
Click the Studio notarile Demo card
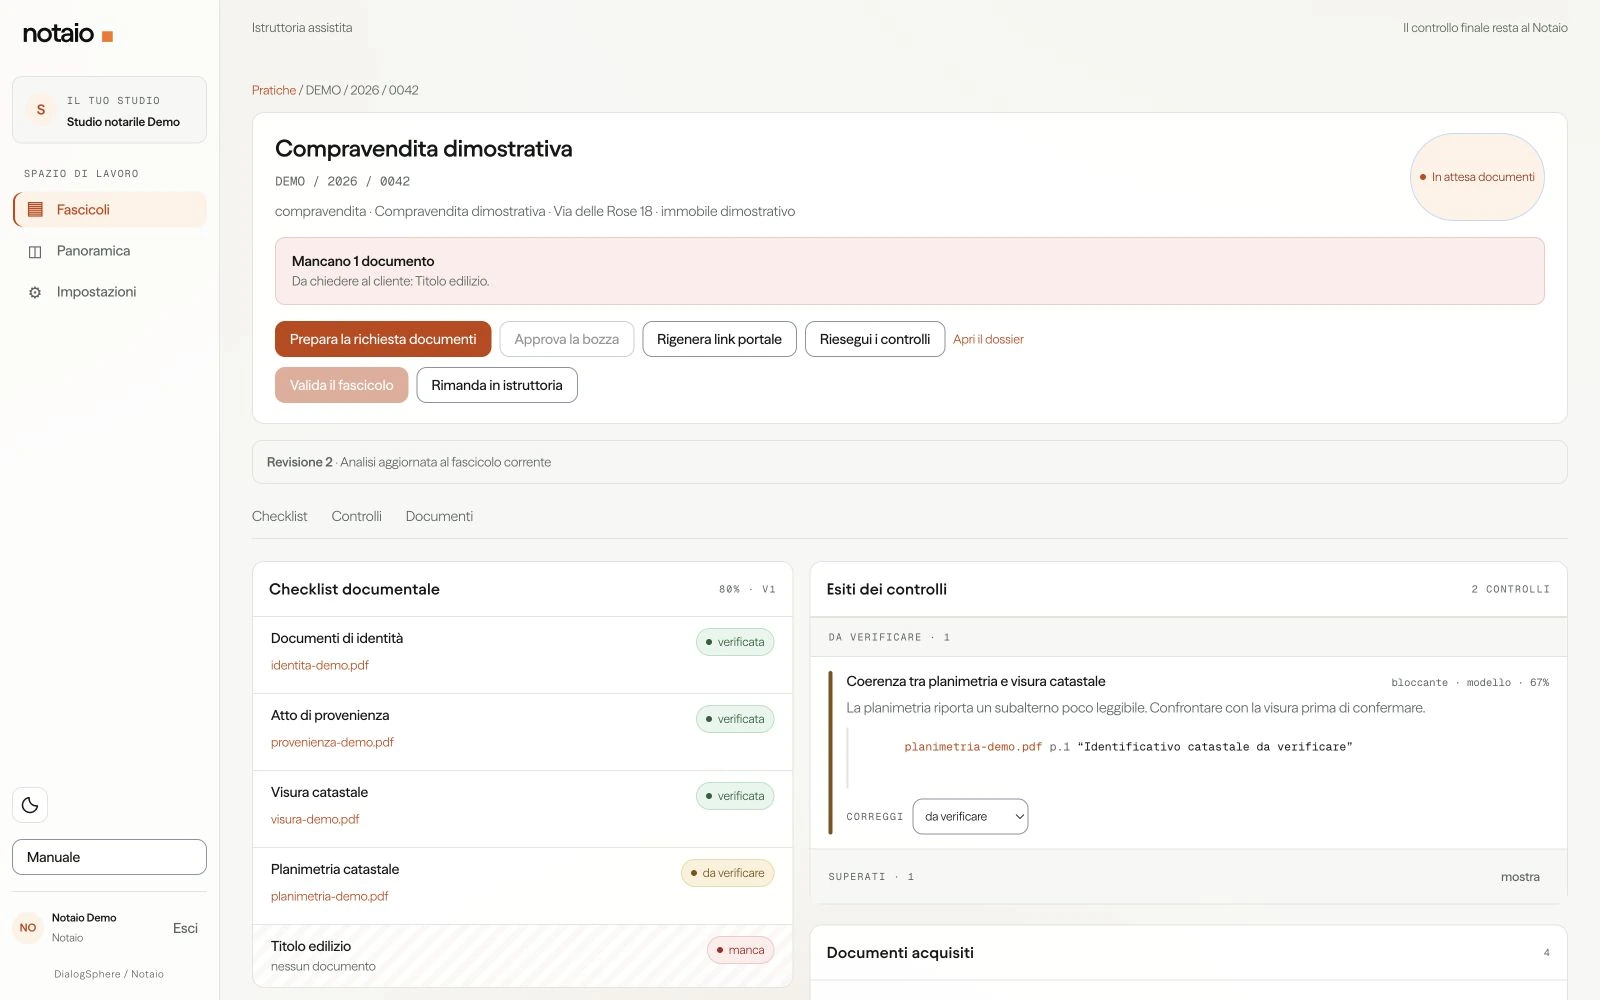[110, 110]
